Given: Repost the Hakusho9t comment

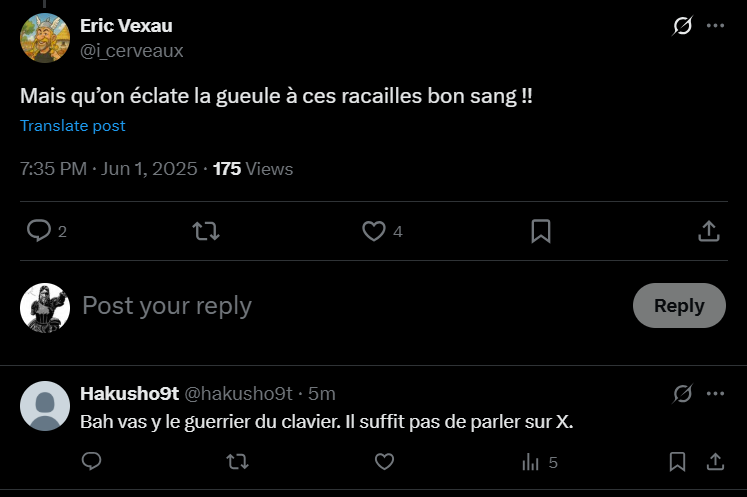Looking at the screenshot, I should 237,462.
